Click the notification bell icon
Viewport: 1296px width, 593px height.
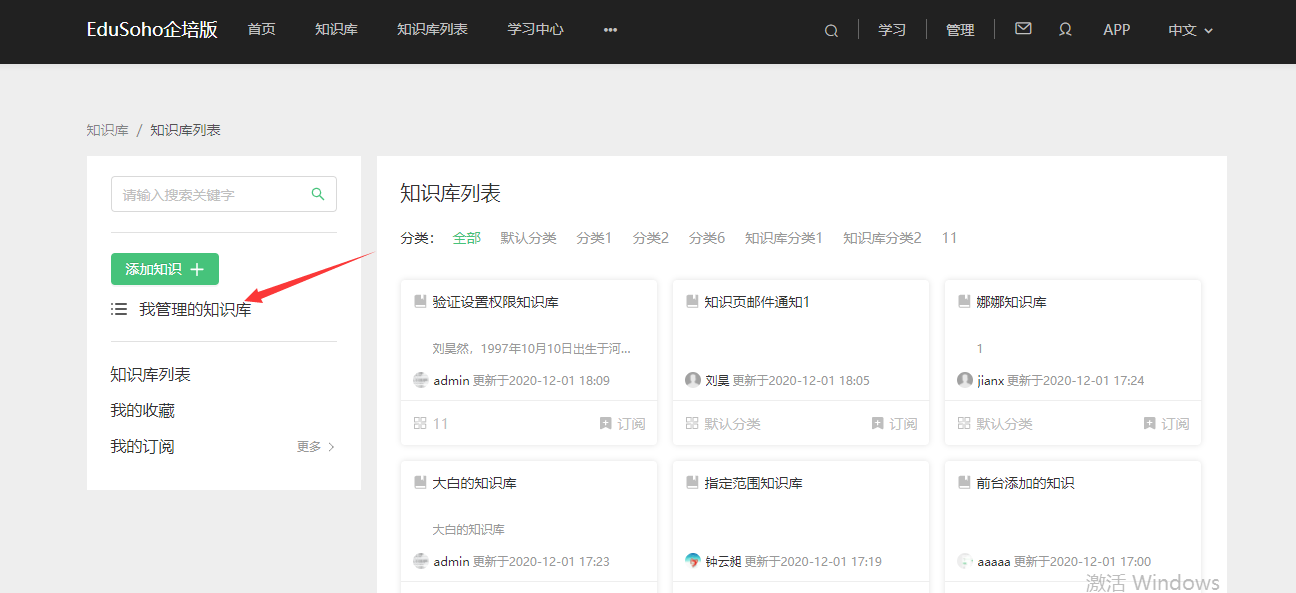[x=1065, y=29]
